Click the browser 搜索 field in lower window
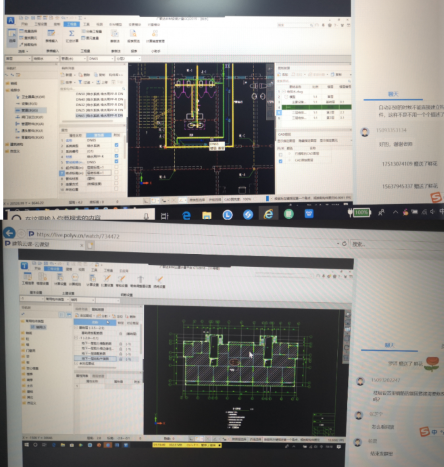The width and height of the screenshot is (444, 467). tap(397, 244)
